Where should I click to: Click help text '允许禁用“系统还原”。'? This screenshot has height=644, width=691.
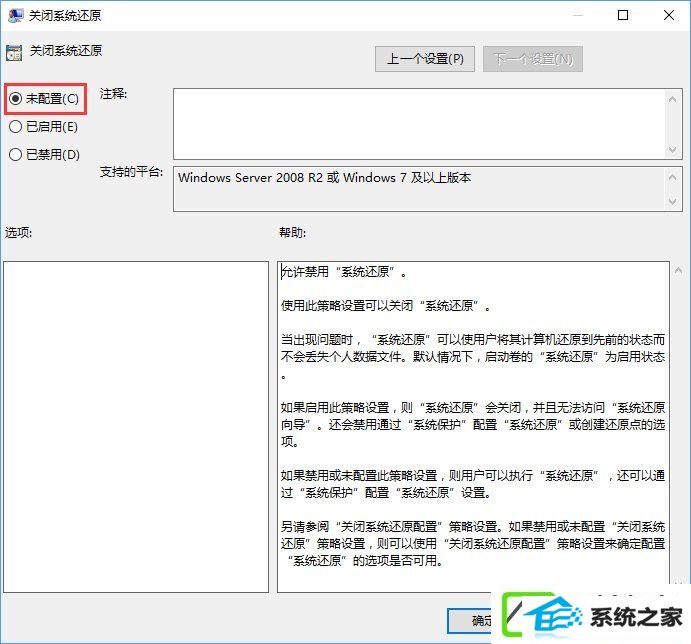[x=344, y=272]
